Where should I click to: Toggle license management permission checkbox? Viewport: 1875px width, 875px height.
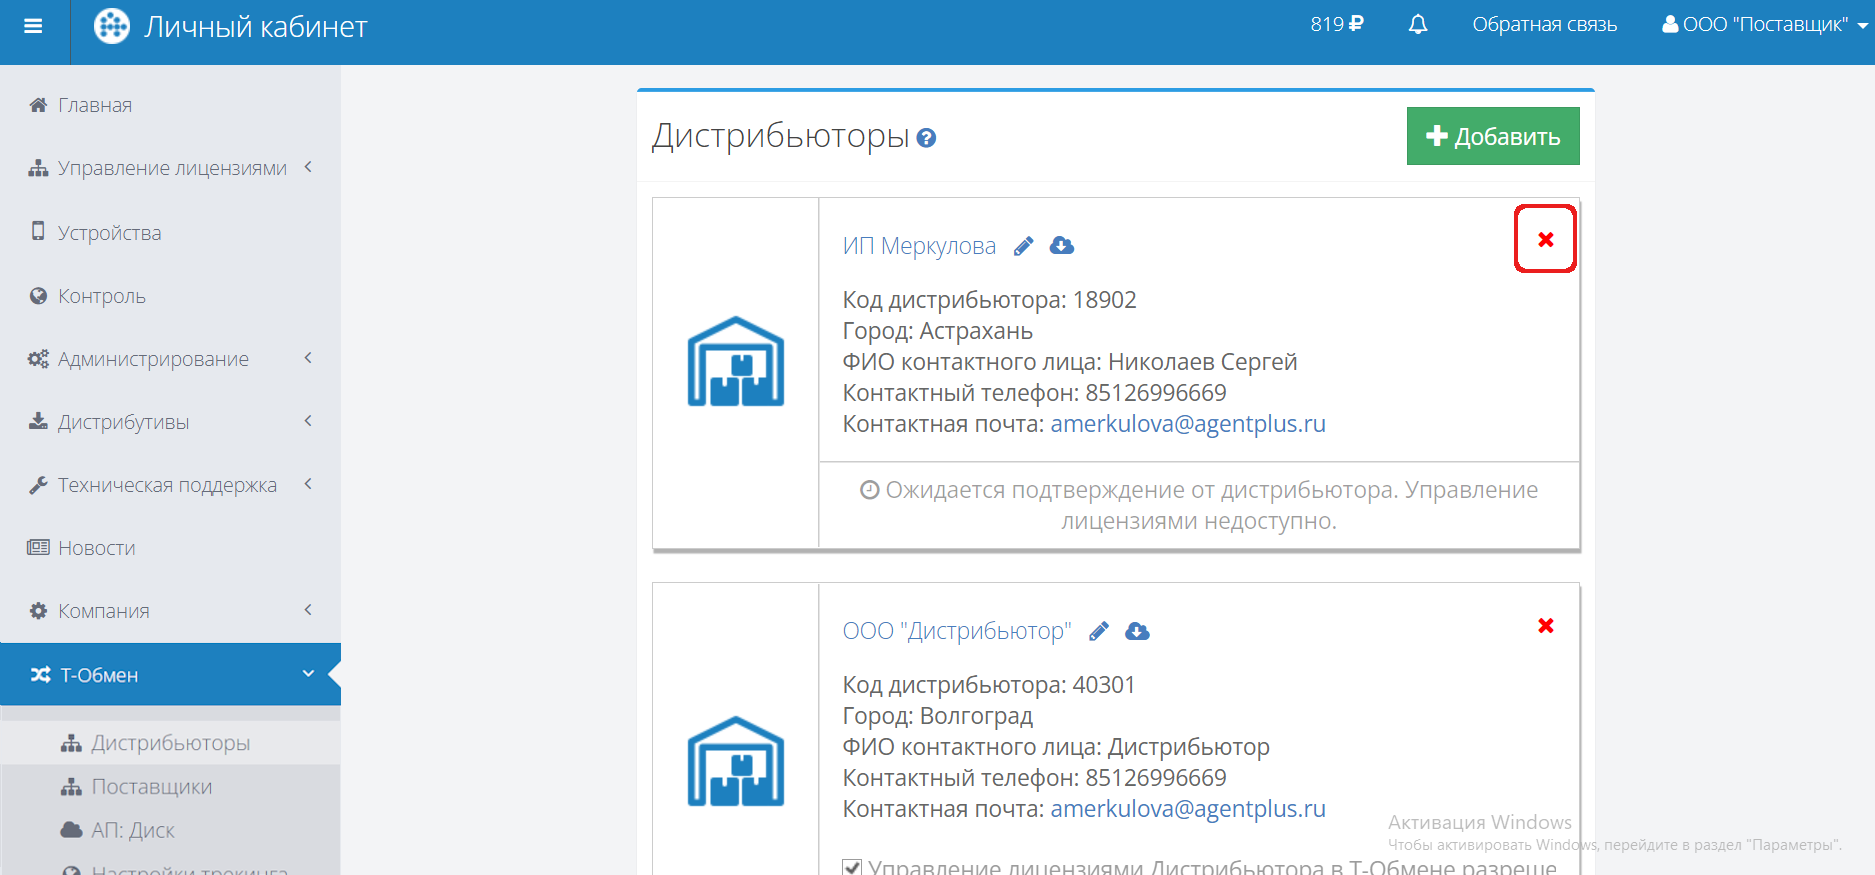pyautogui.click(x=852, y=867)
